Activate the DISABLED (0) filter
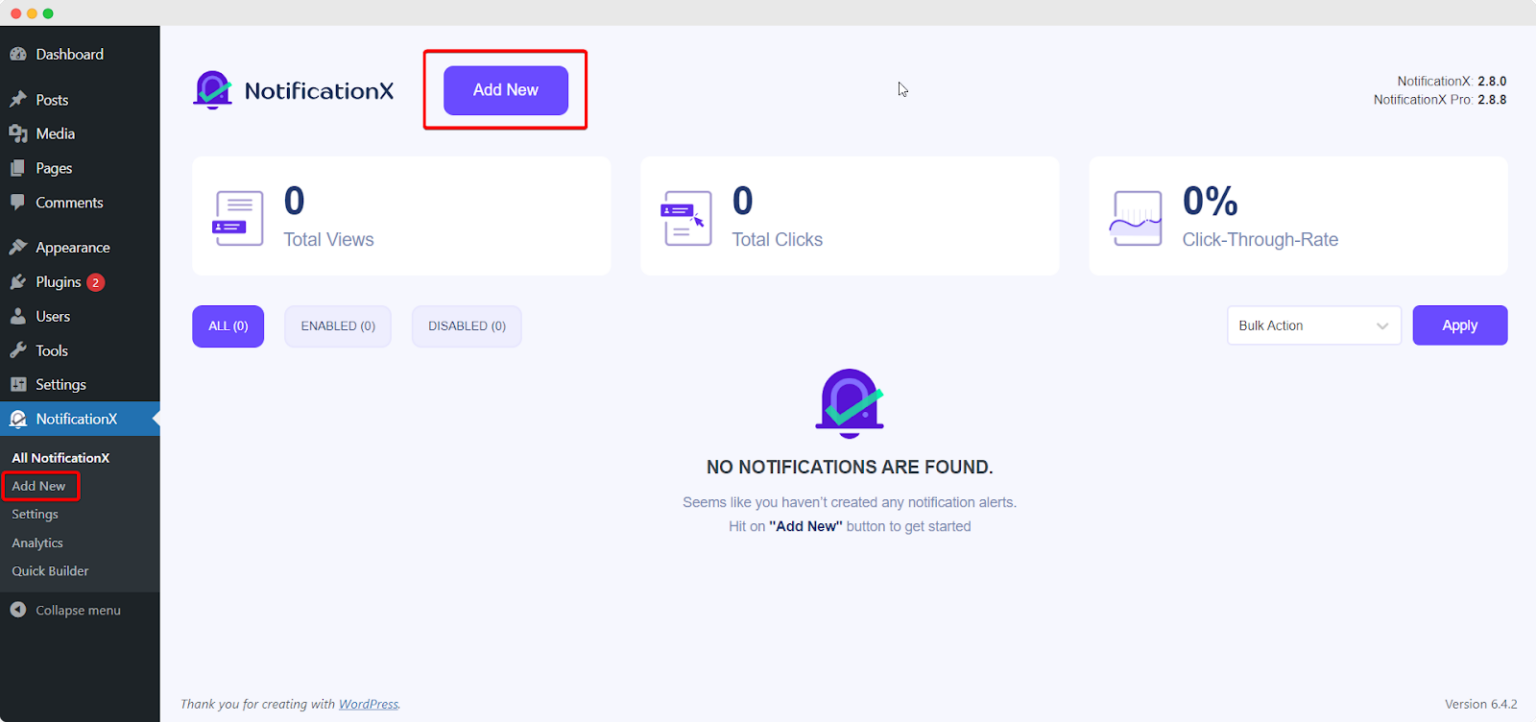The image size is (1536, 722). [466, 326]
